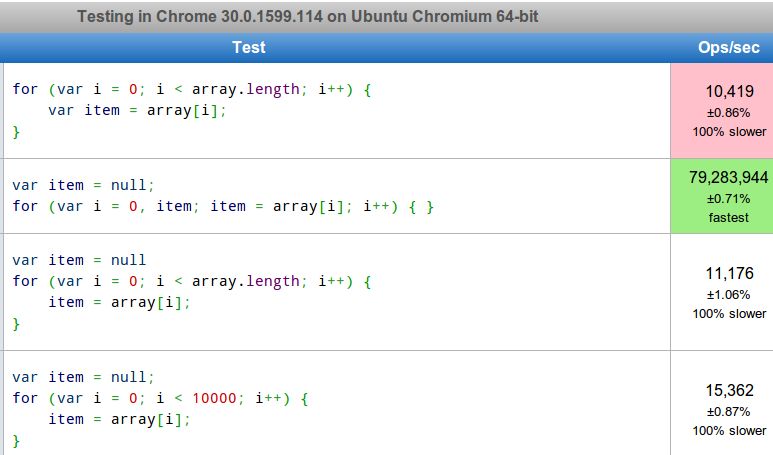Click the 'var item = null' line without semicolon
Image resolution: width=773 pixels, height=455 pixels.
click(x=79, y=260)
